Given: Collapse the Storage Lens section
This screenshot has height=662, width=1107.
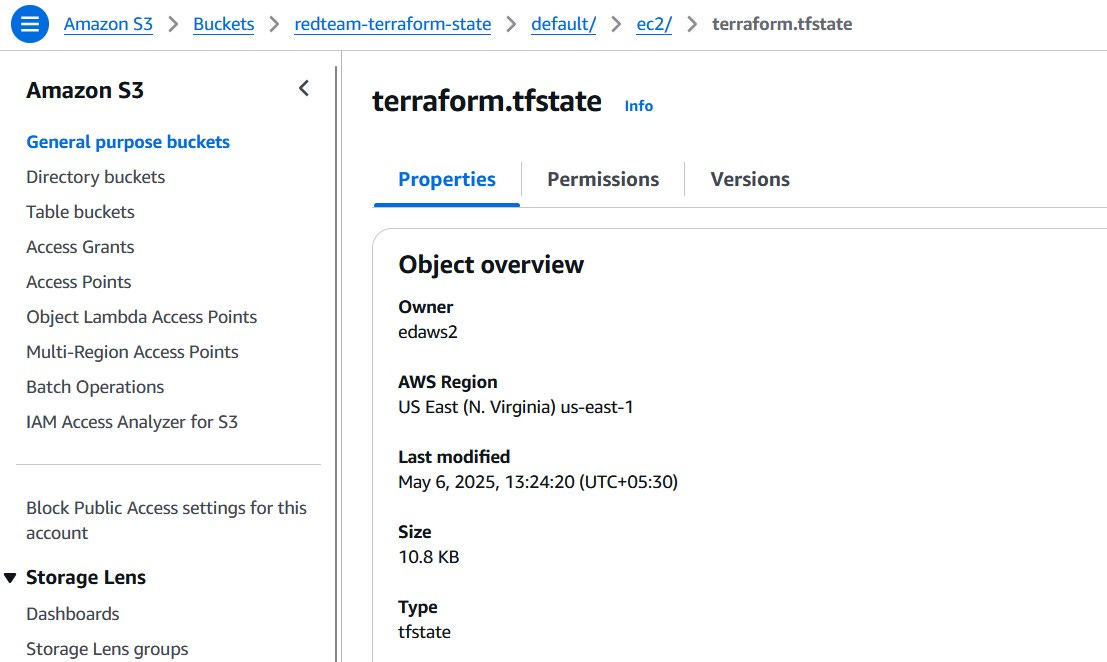Looking at the screenshot, I should (x=10, y=577).
